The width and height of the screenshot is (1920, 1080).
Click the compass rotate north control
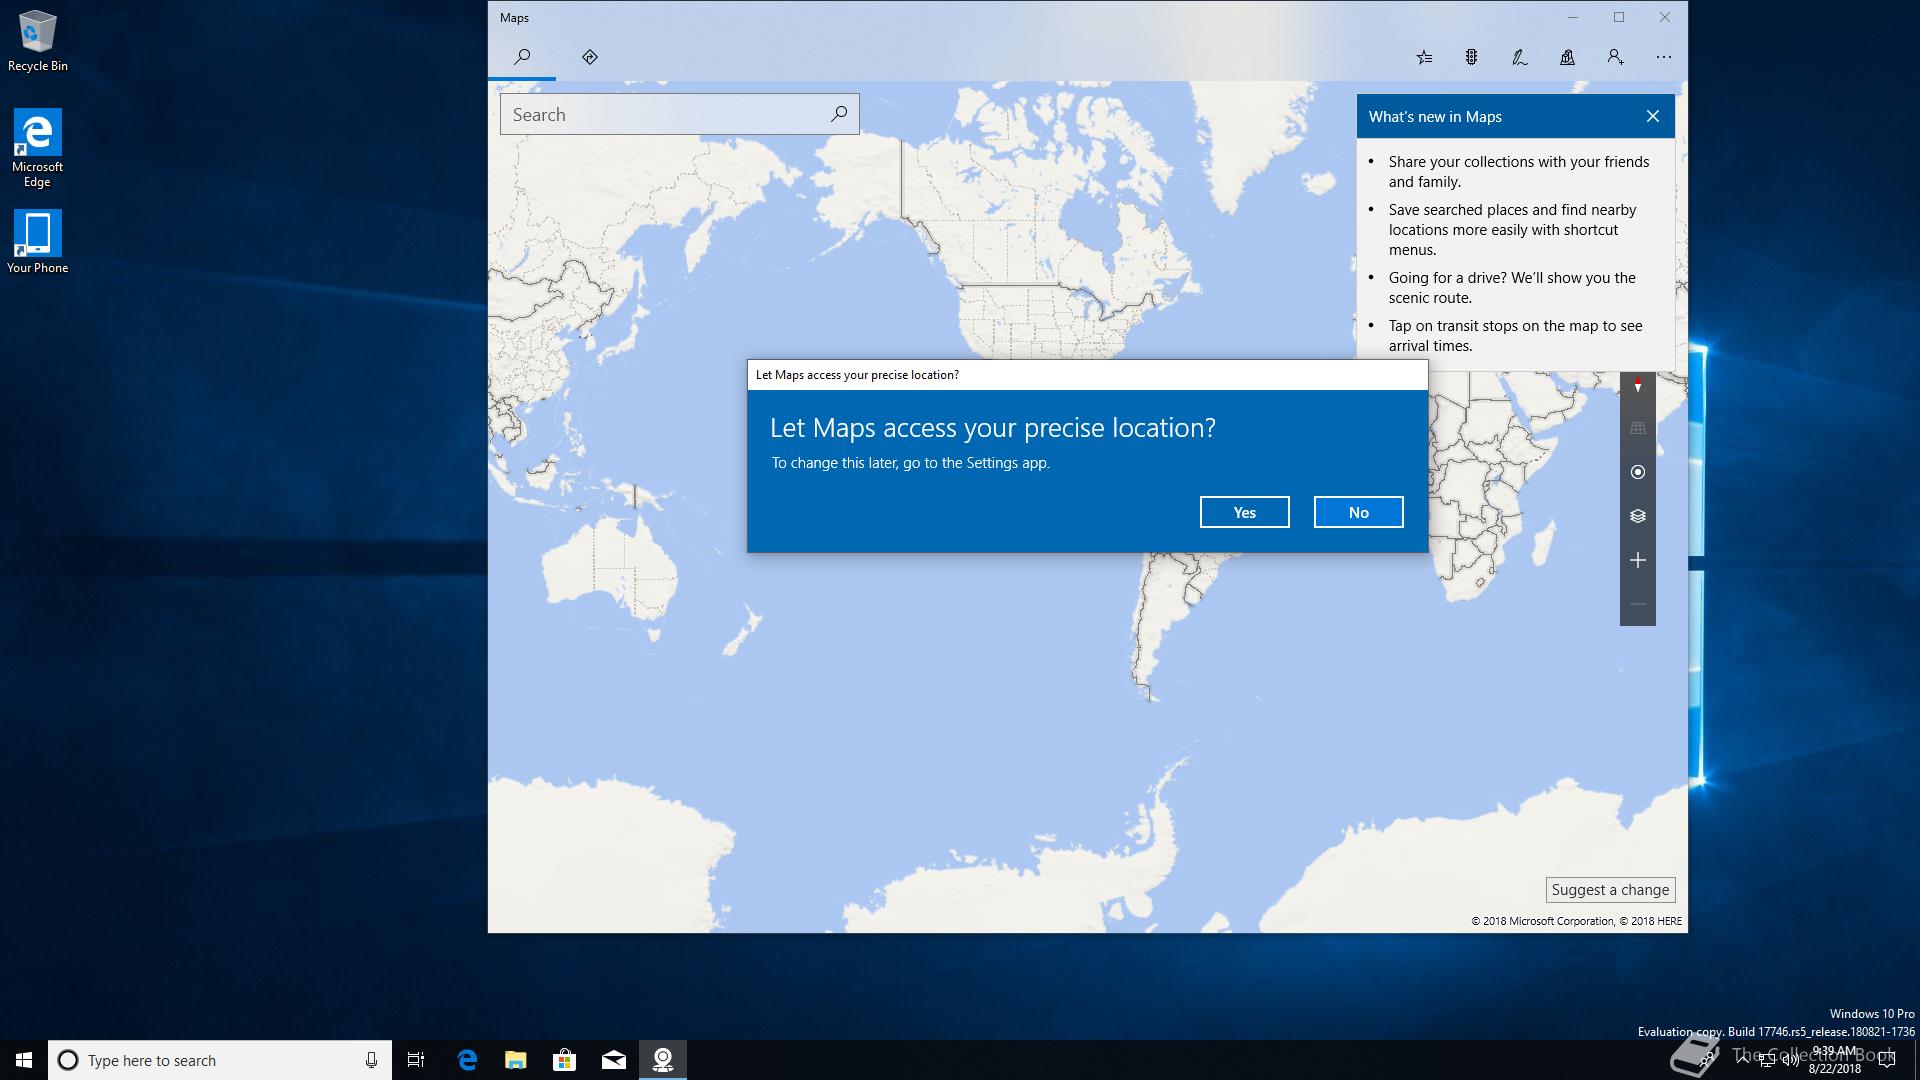[x=1637, y=385]
